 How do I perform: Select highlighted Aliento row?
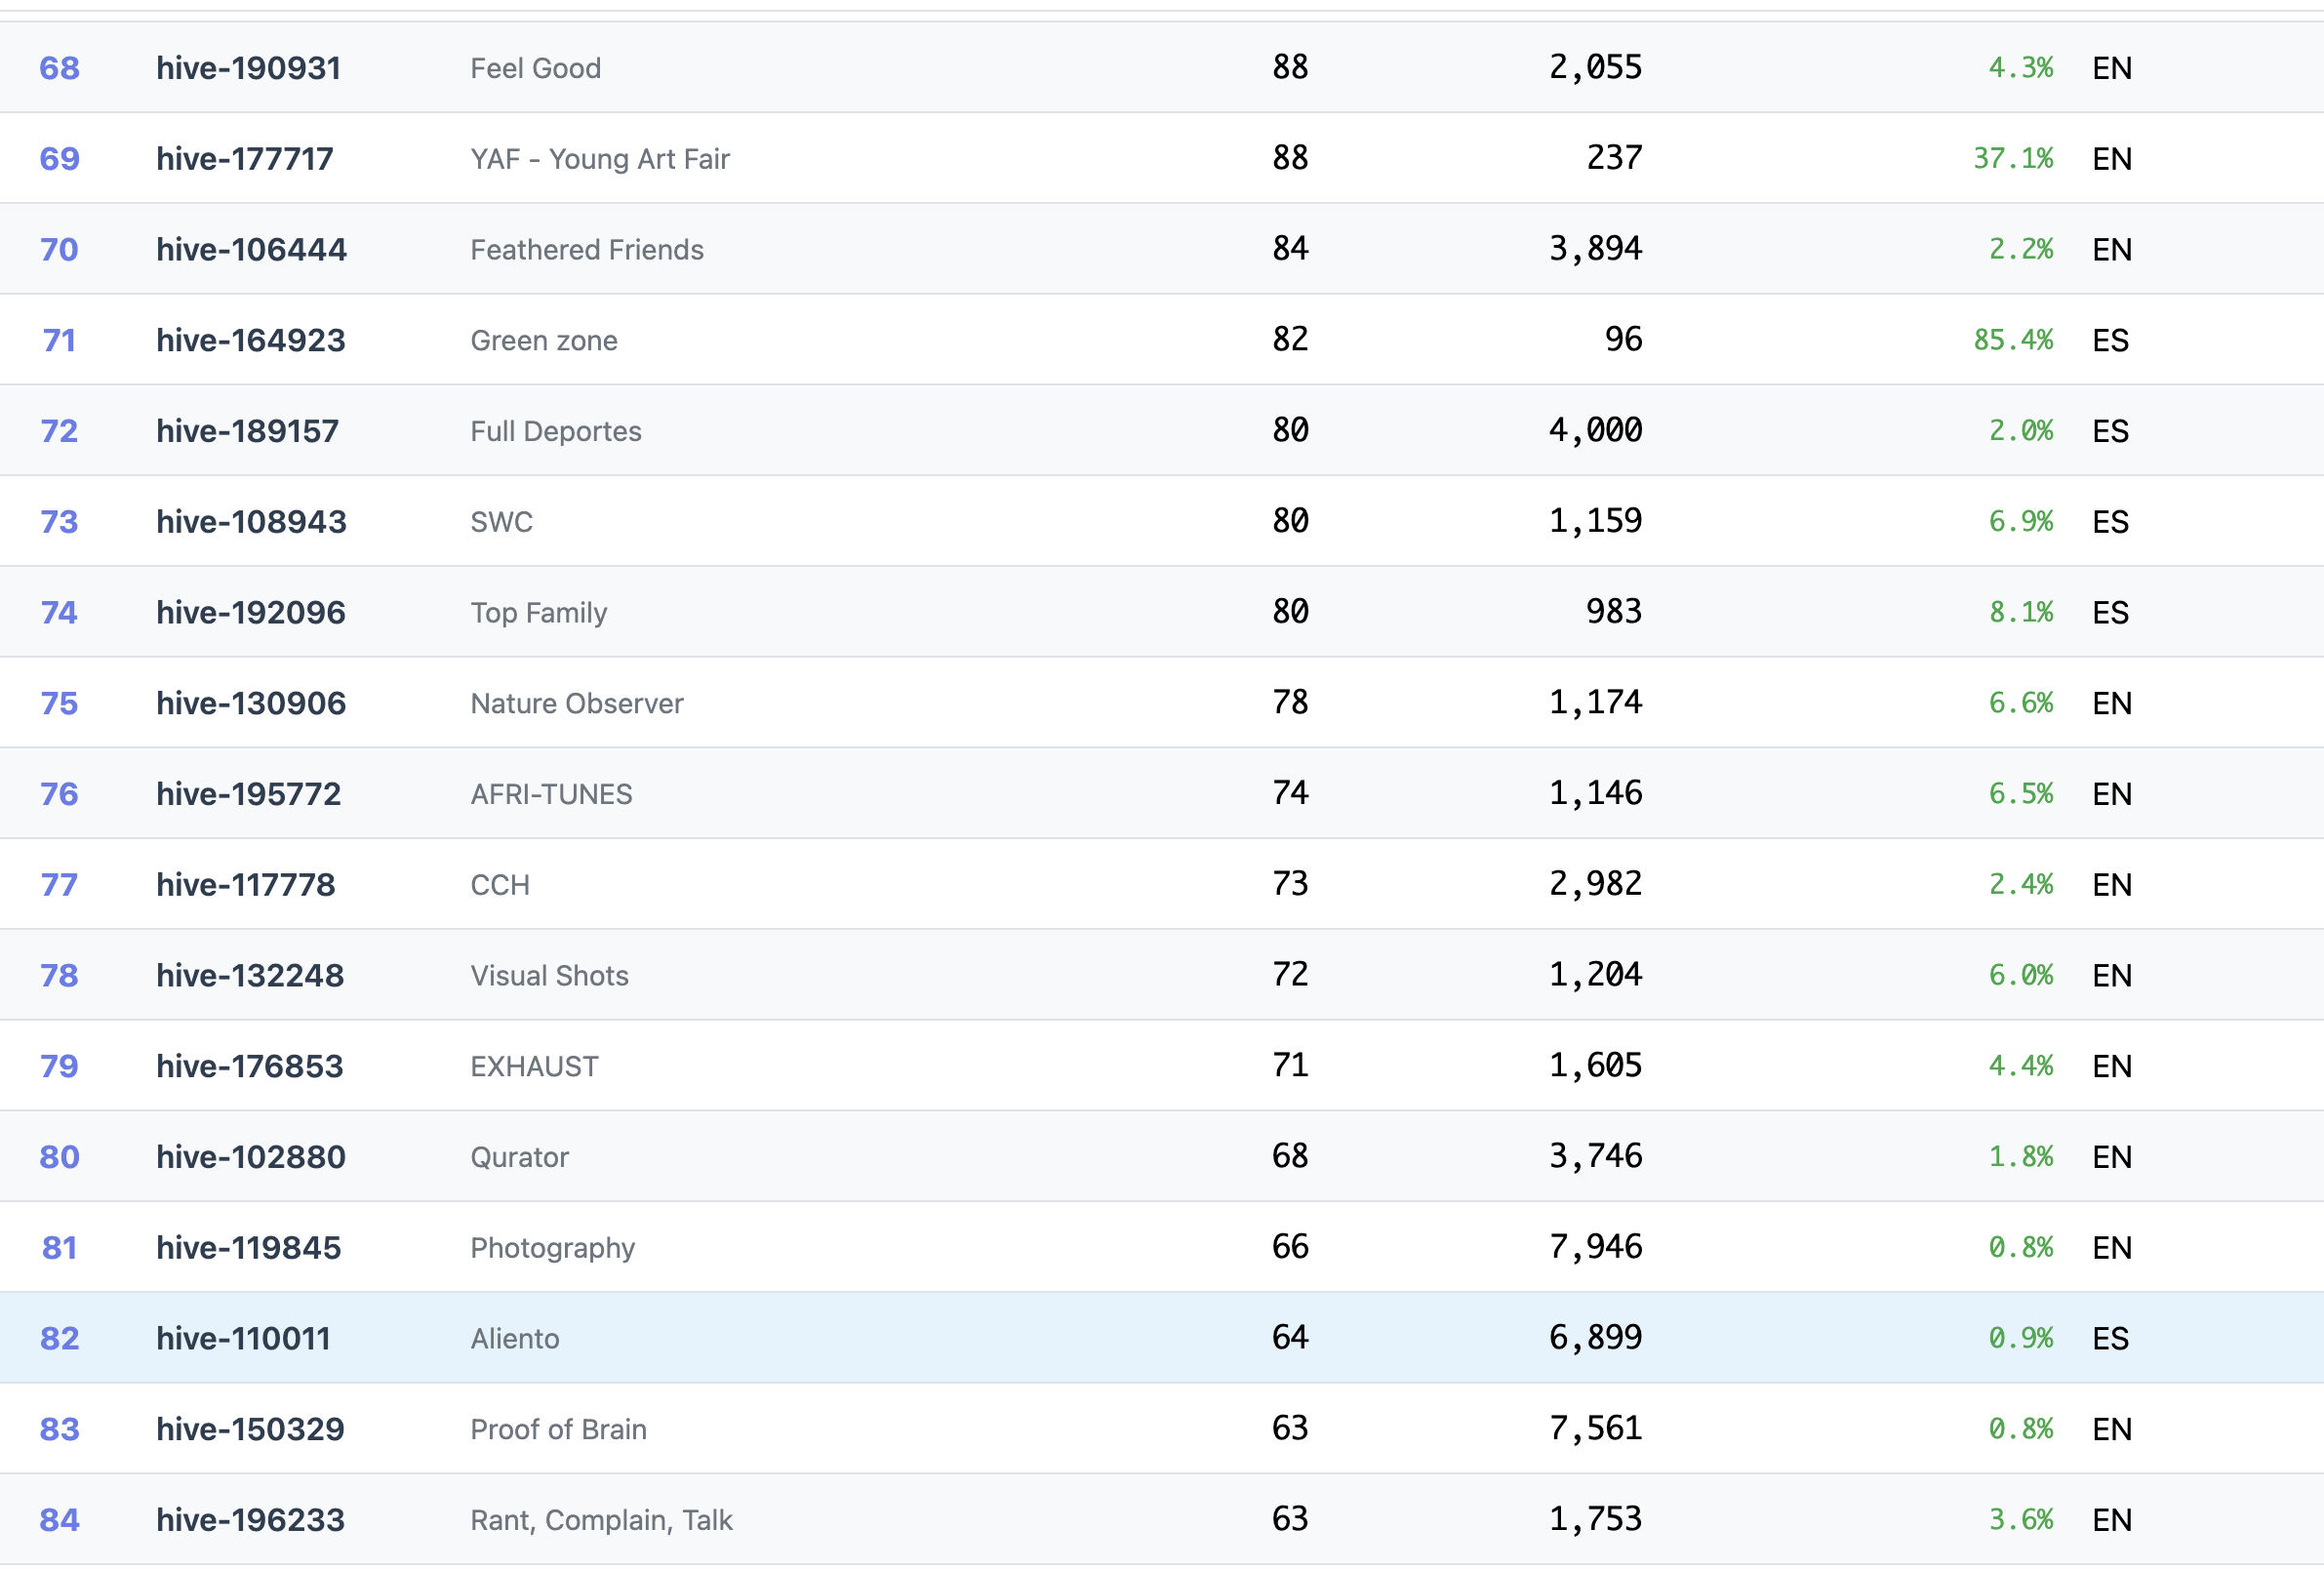tap(515, 1339)
